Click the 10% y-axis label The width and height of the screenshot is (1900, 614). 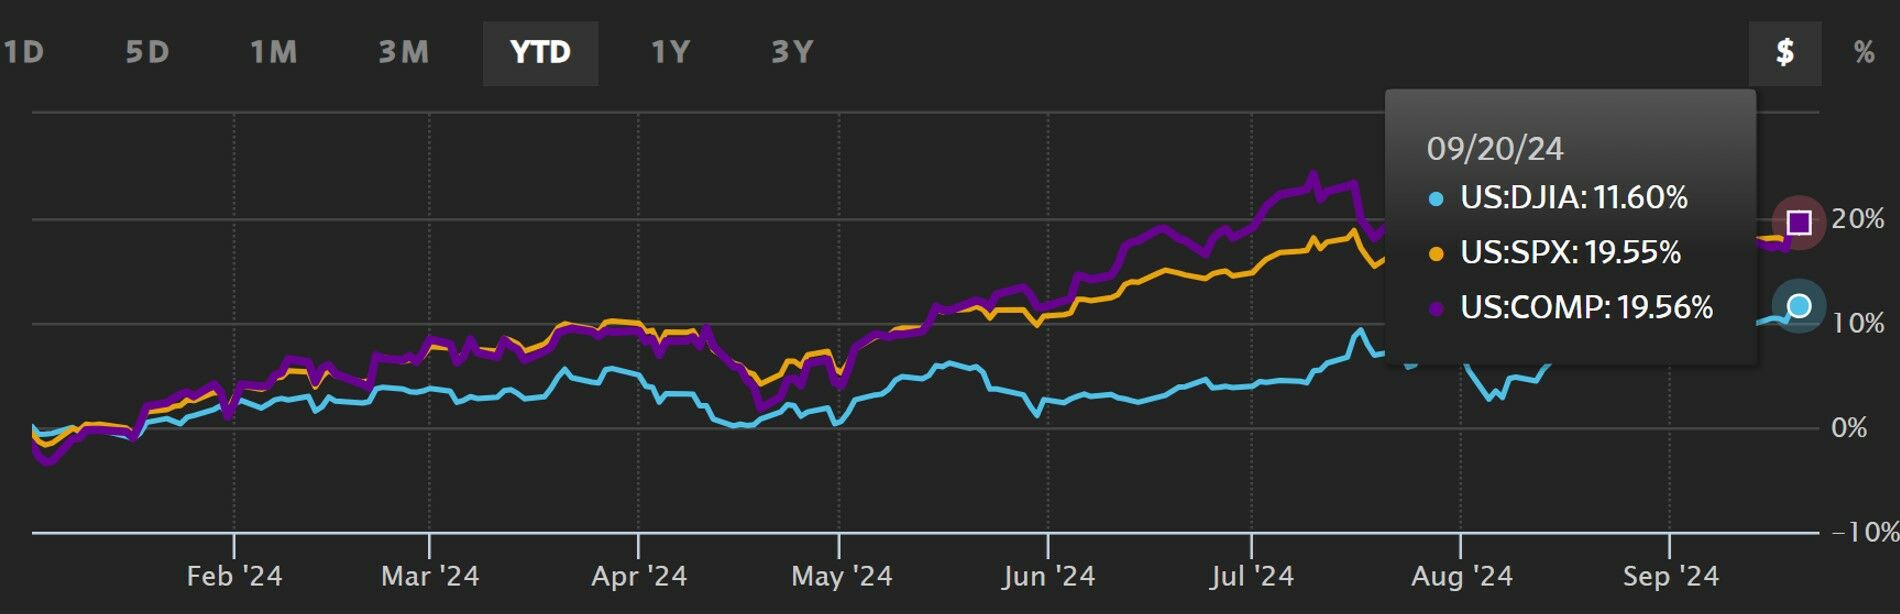click(1858, 324)
